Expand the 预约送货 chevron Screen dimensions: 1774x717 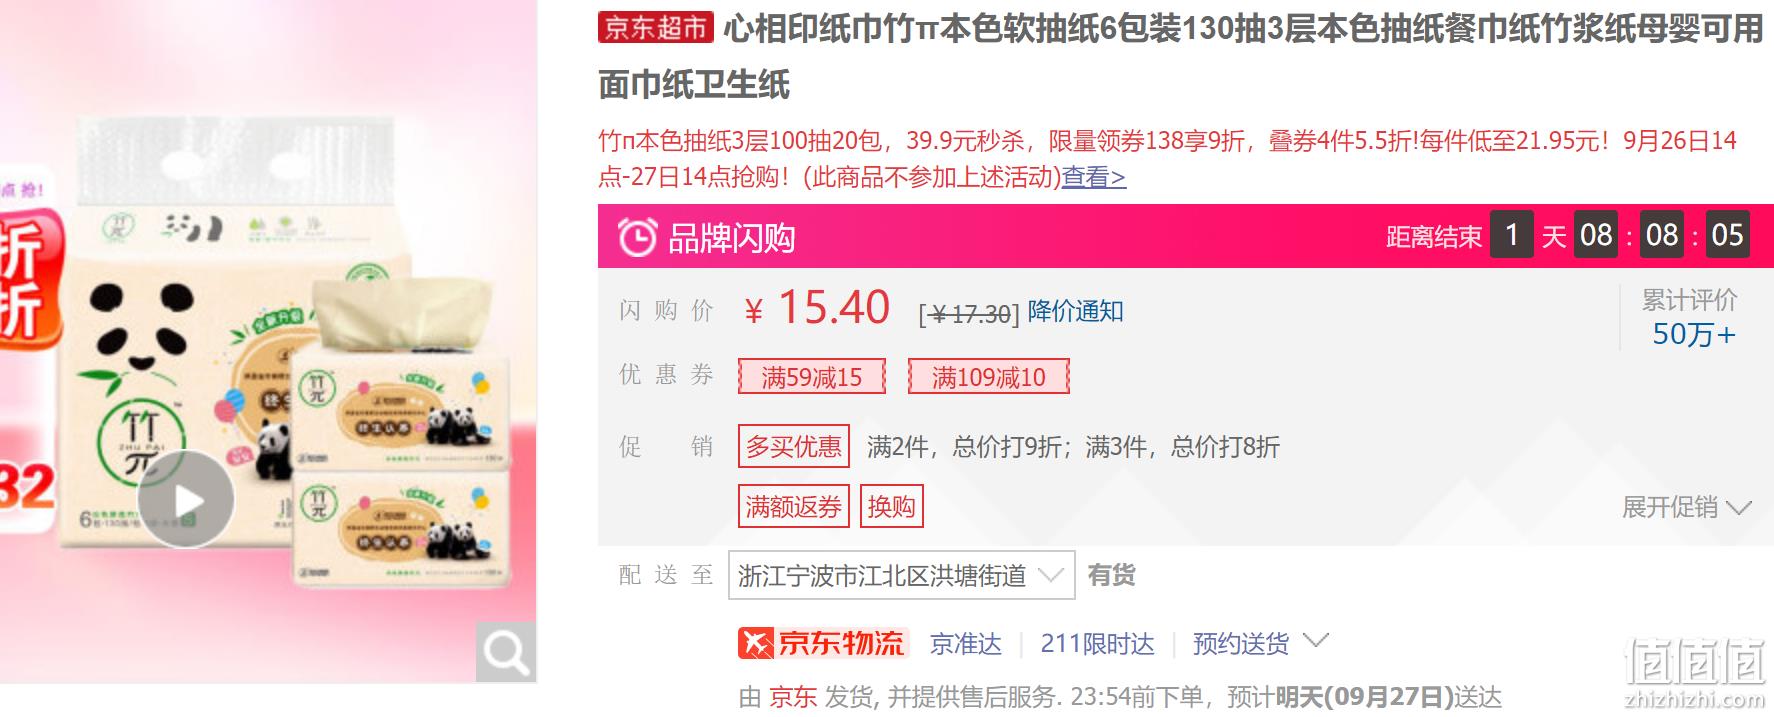pyautogui.click(x=1316, y=641)
